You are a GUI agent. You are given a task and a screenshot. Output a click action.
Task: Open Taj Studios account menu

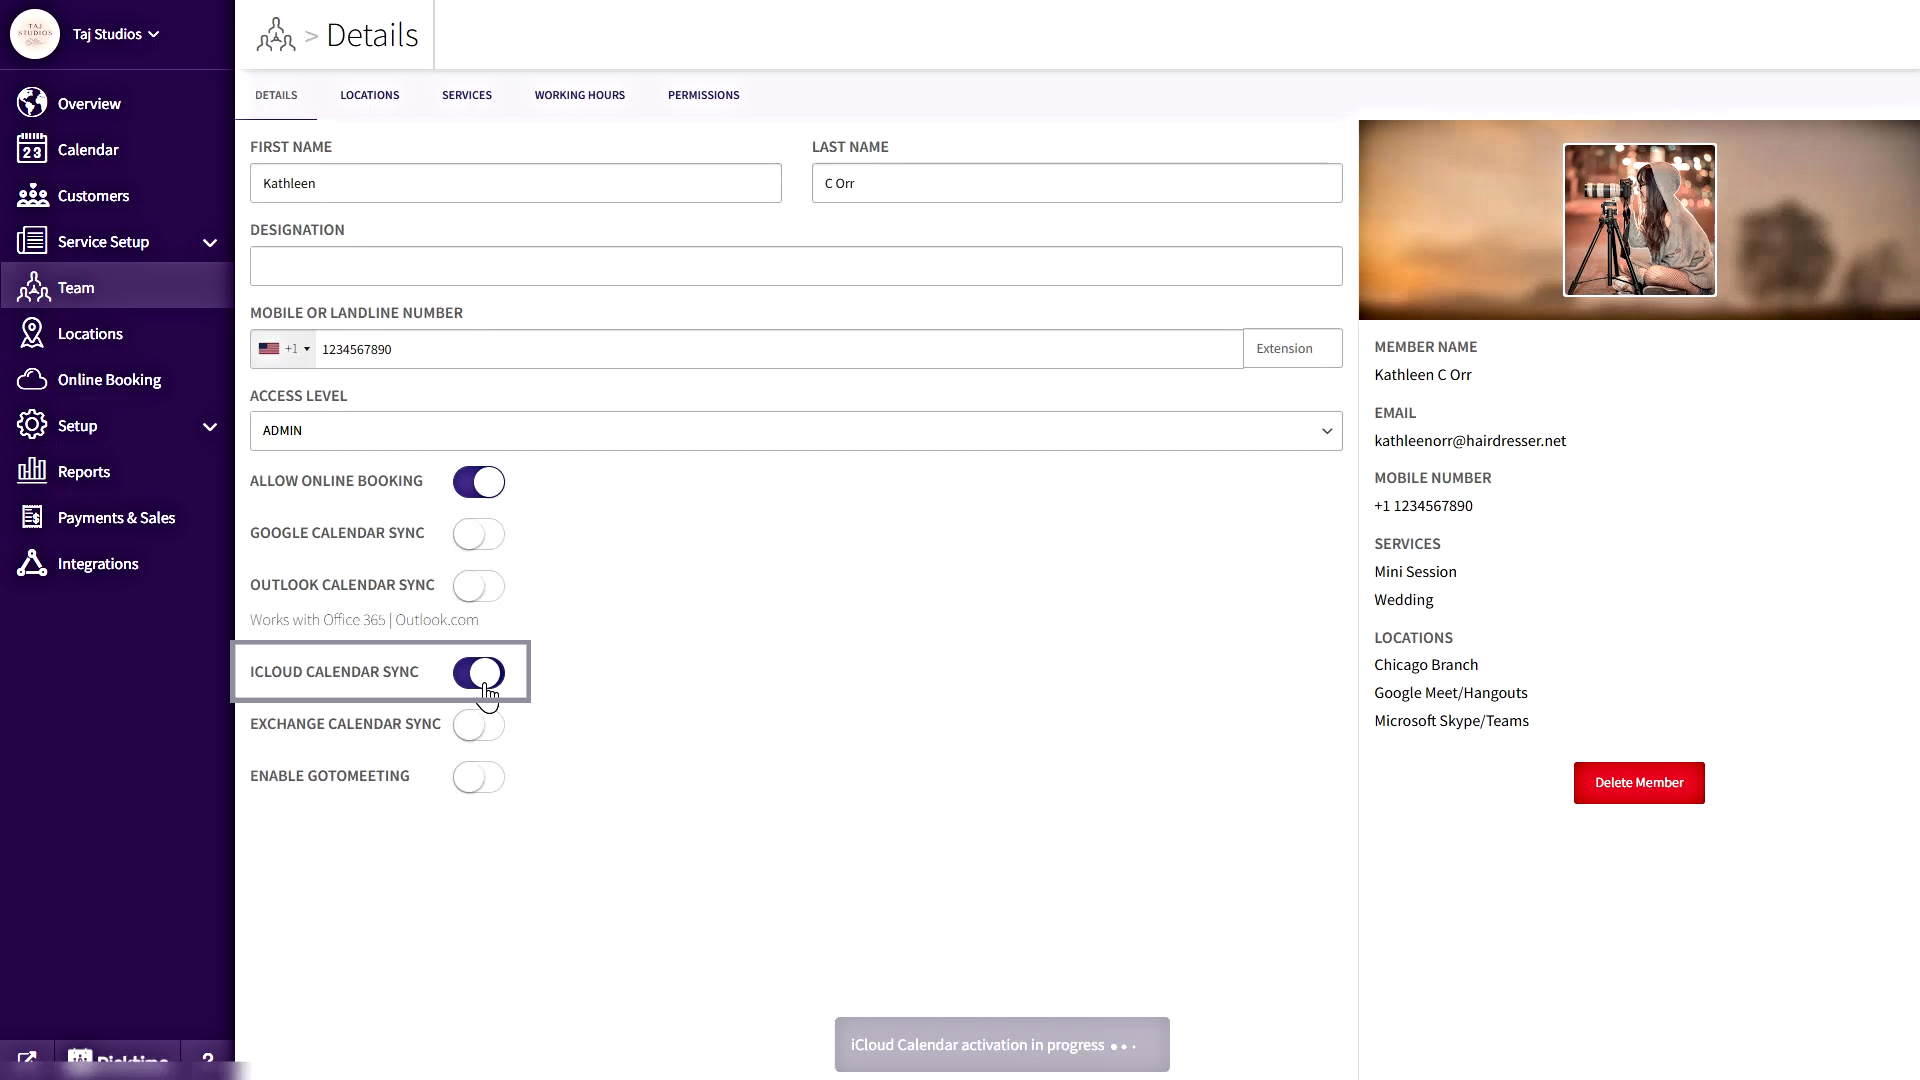pyautogui.click(x=116, y=34)
